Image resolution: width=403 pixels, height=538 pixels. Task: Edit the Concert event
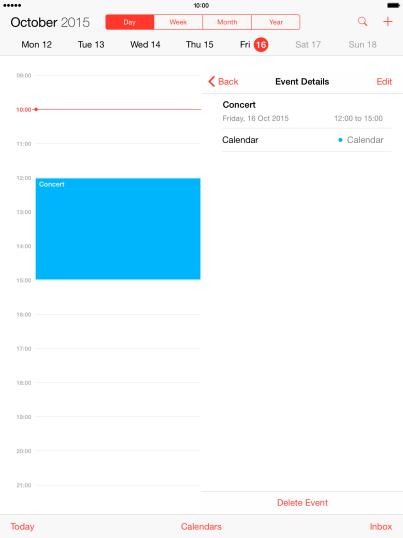384,82
